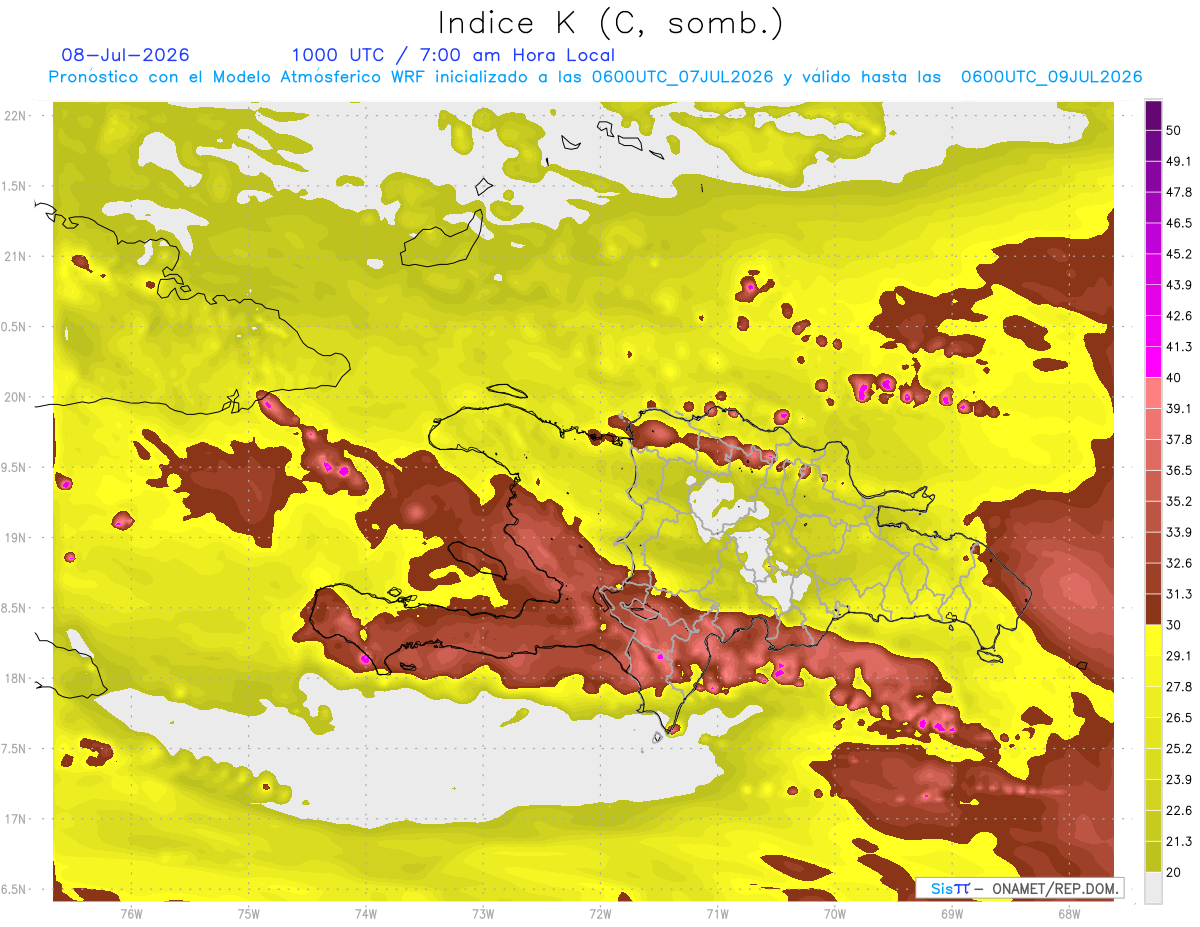Click the latitude label "20N"
This screenshot has width=1200, height=927.
[x=16, y=398]
